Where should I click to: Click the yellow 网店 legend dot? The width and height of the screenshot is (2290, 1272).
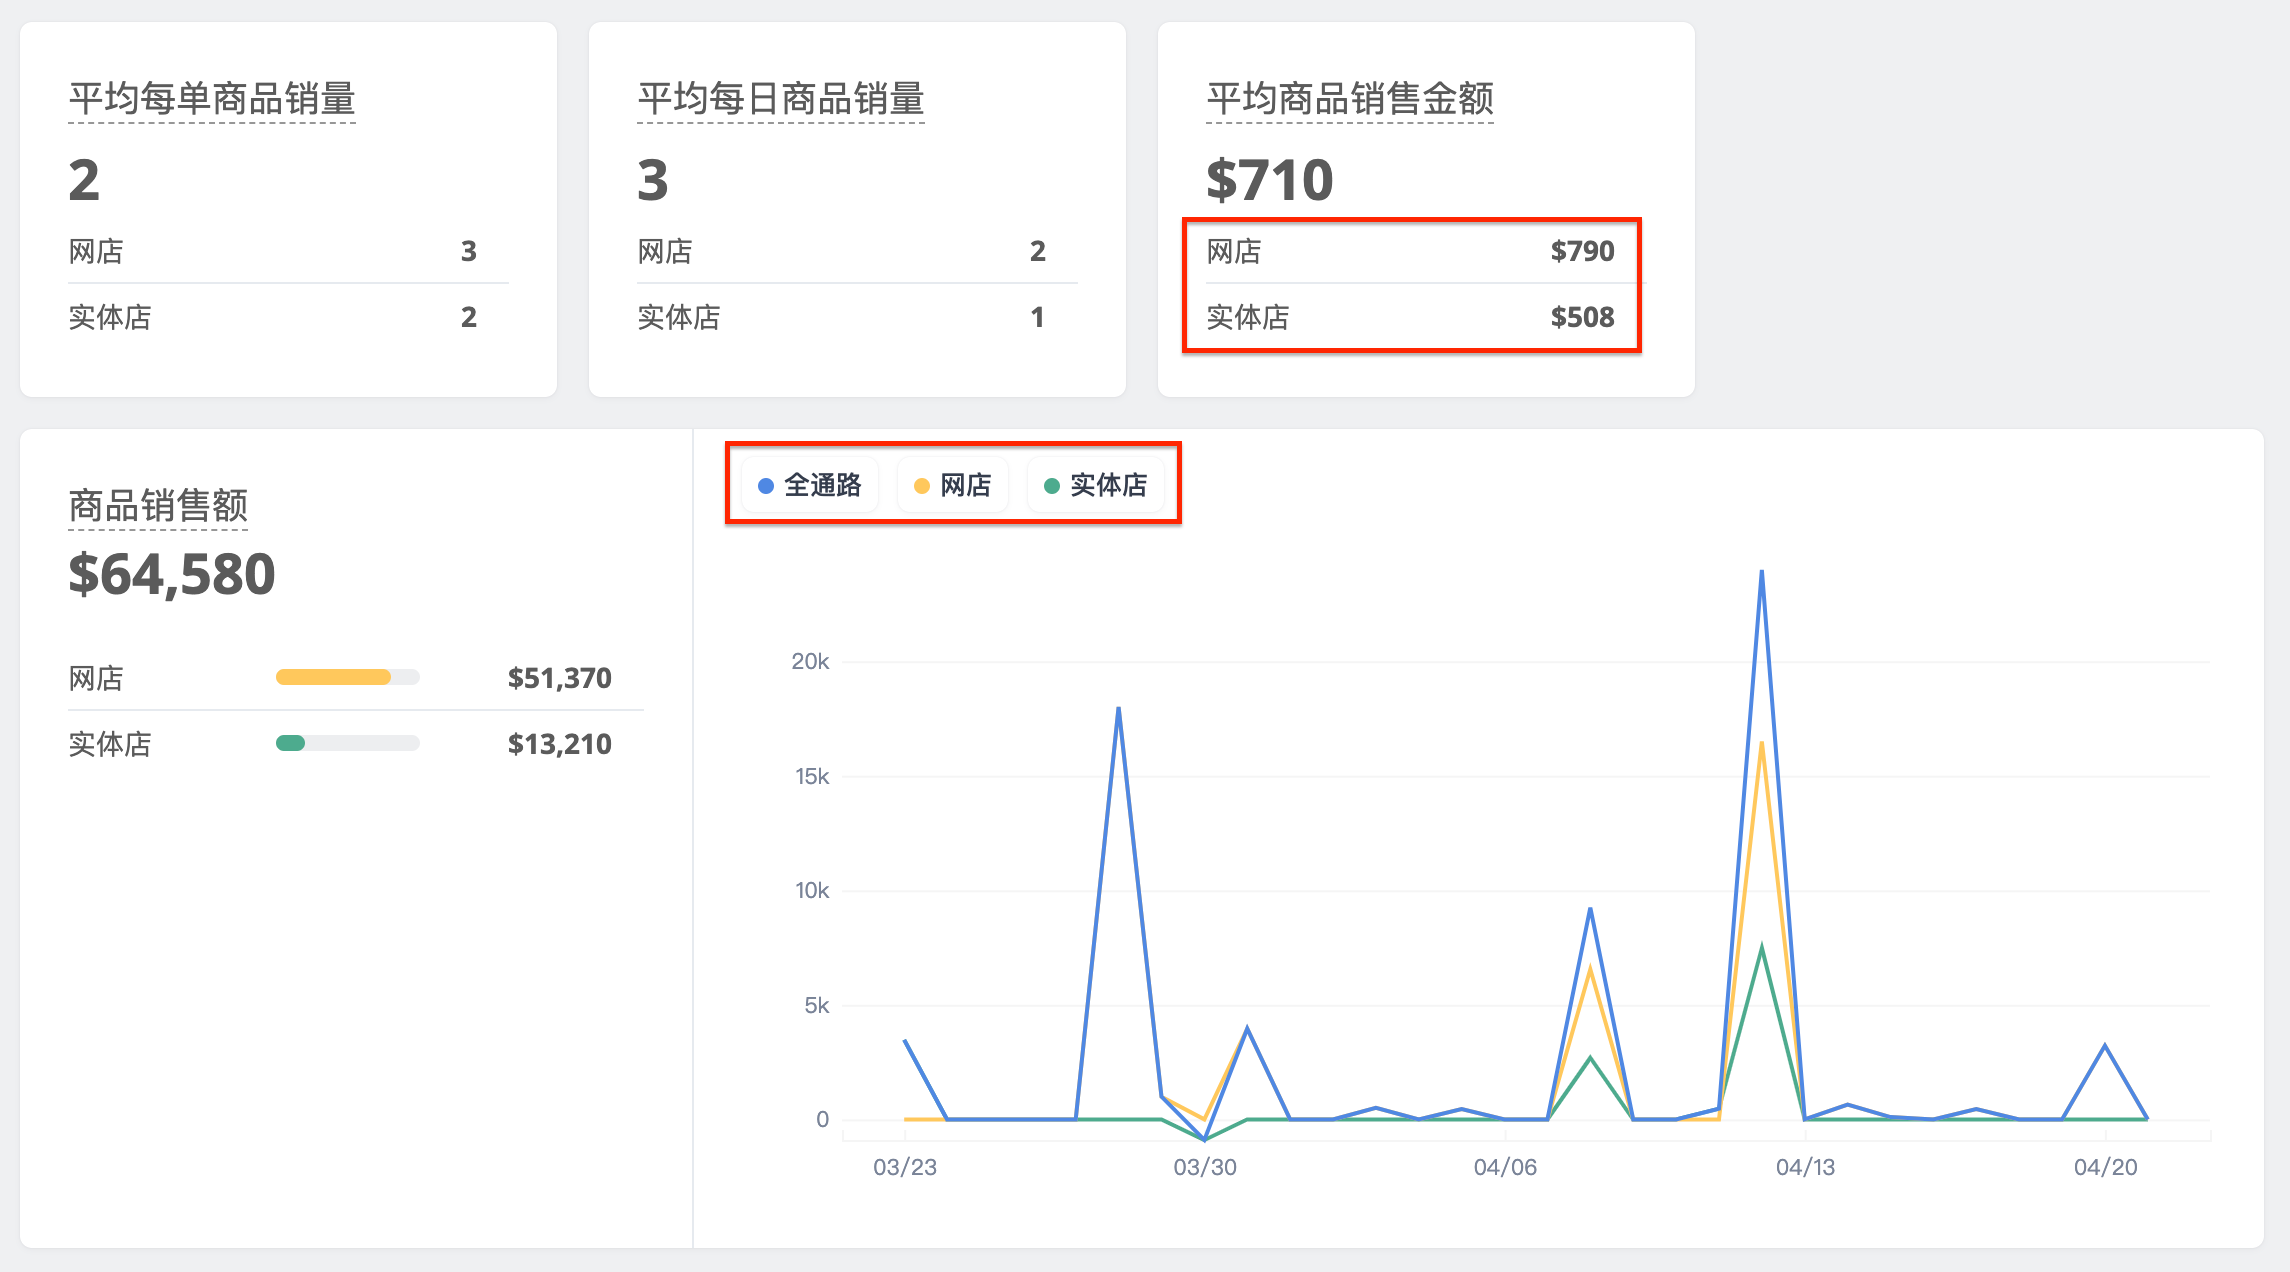pos(922,486)
